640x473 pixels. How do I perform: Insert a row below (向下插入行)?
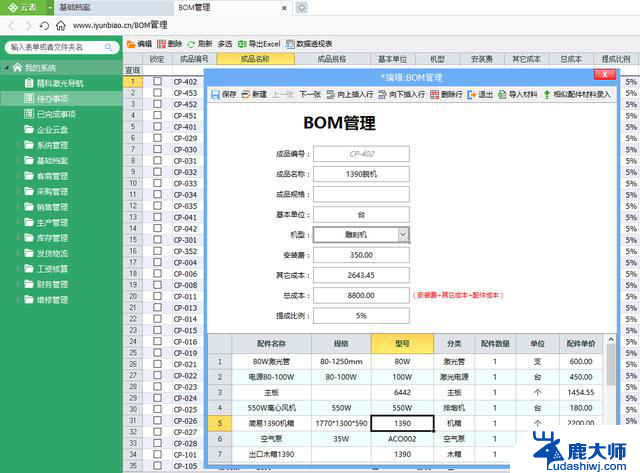pyautogui.click(x=402, y=95)
